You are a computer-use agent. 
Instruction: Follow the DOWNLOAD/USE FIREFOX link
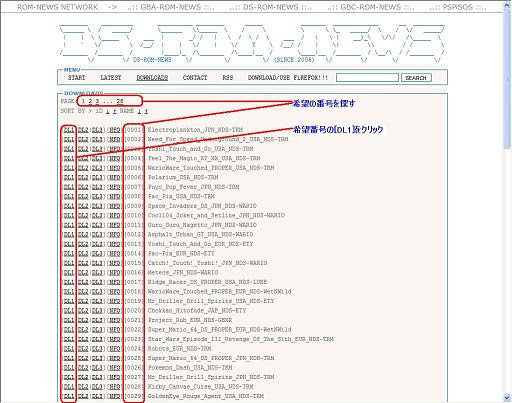[x=288, y=78]
